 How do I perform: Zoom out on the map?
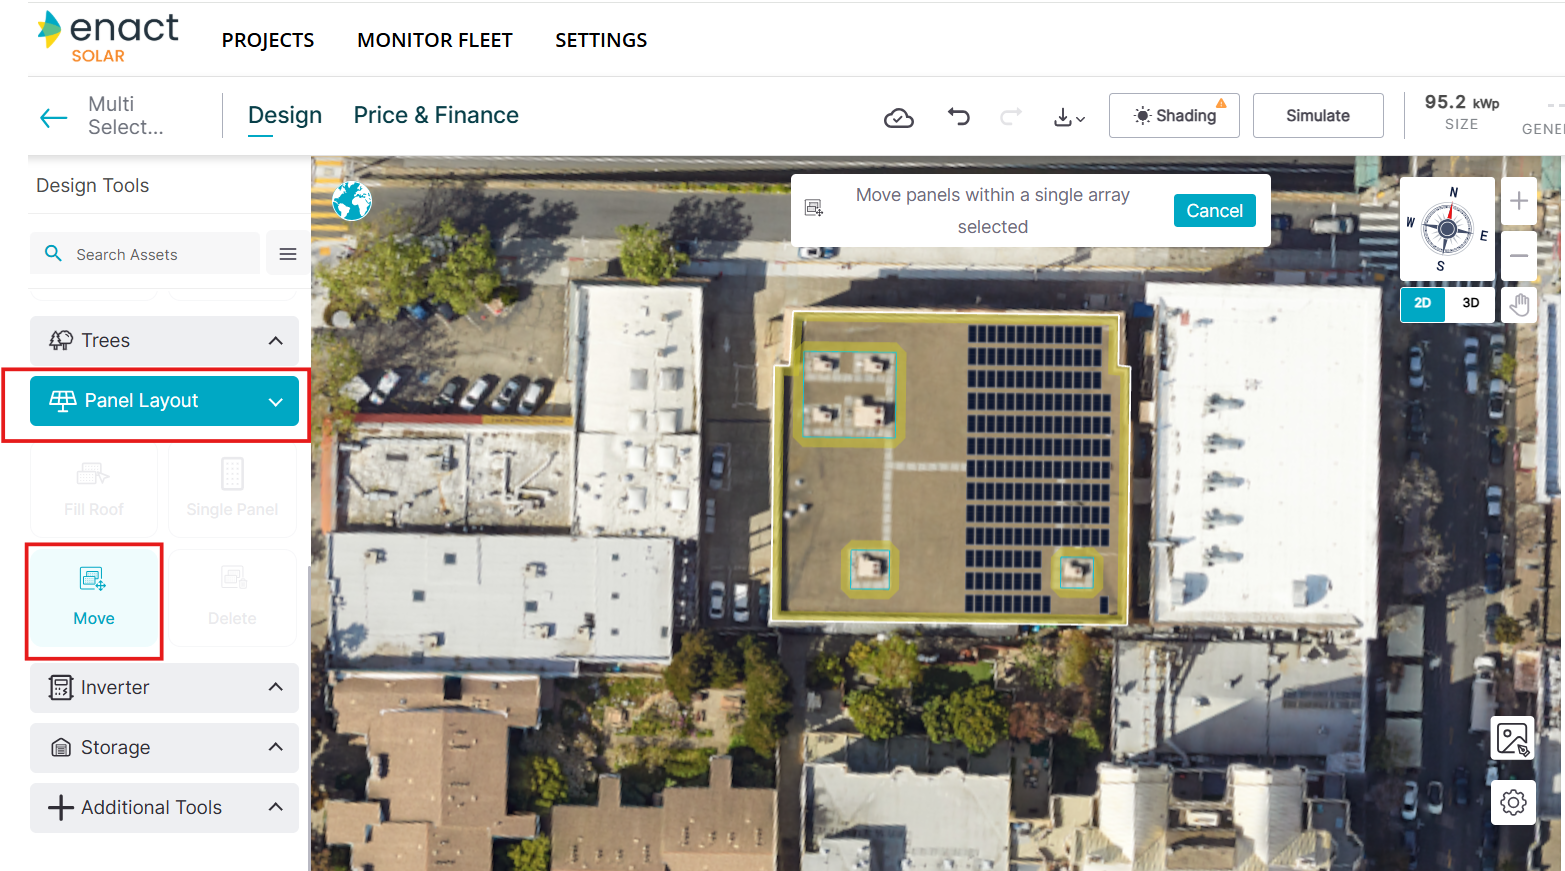click(1518, 256)
